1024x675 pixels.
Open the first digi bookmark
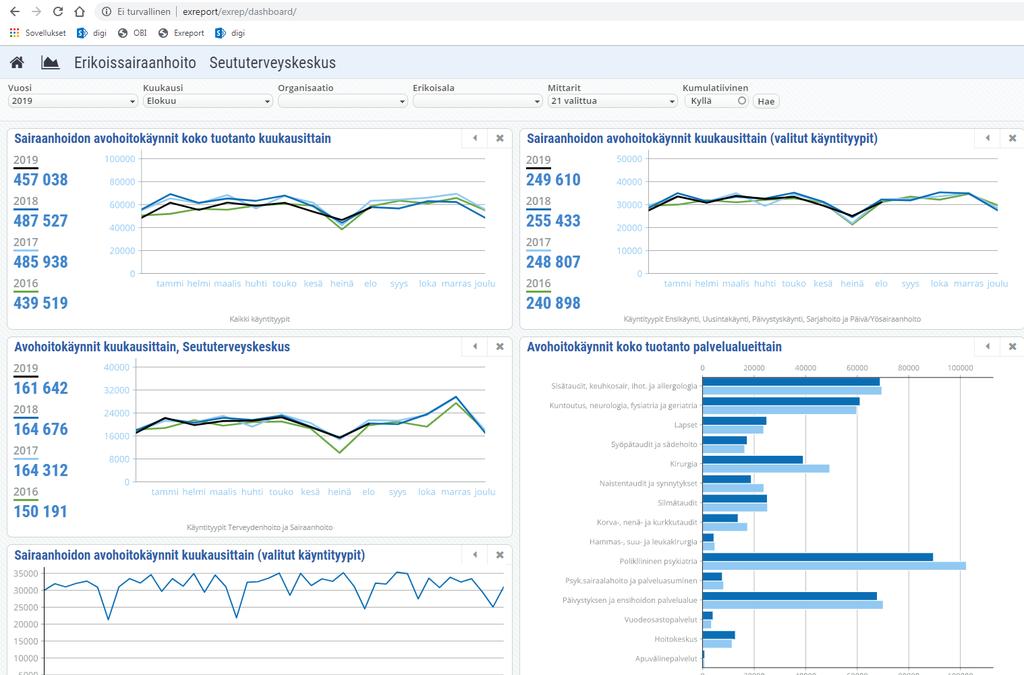click(91, 33)
